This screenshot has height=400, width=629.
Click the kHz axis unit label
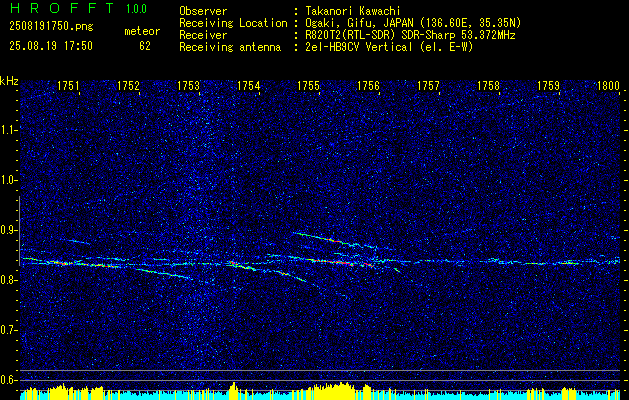click(x=9, y=81)
